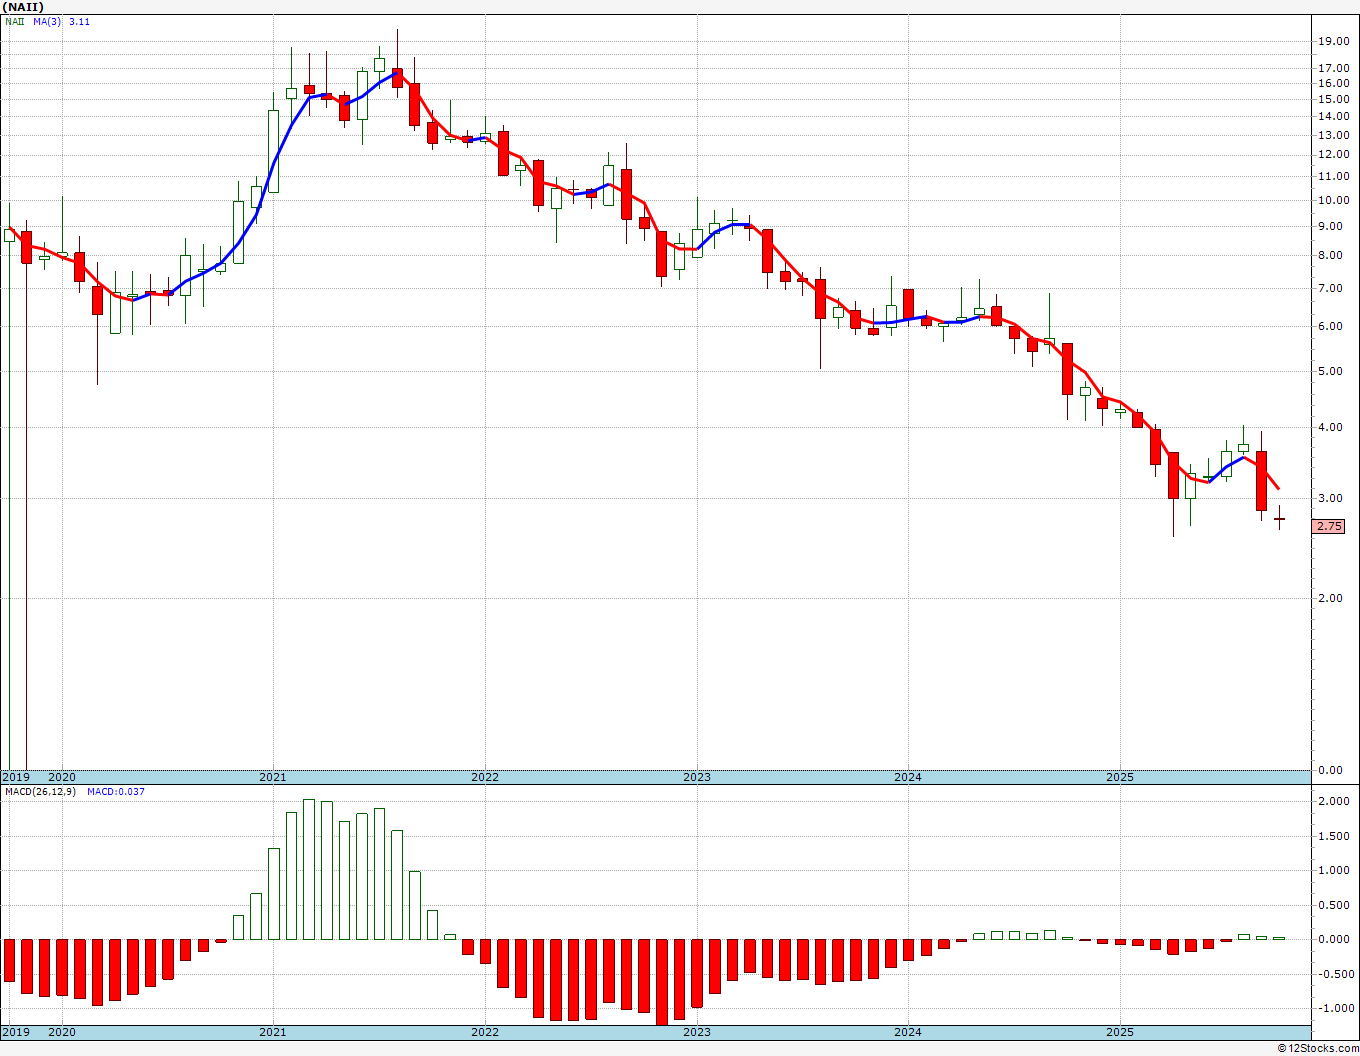Select the 16.00 price axis label
1360x1056 pixels.
tap(1333, 84)
